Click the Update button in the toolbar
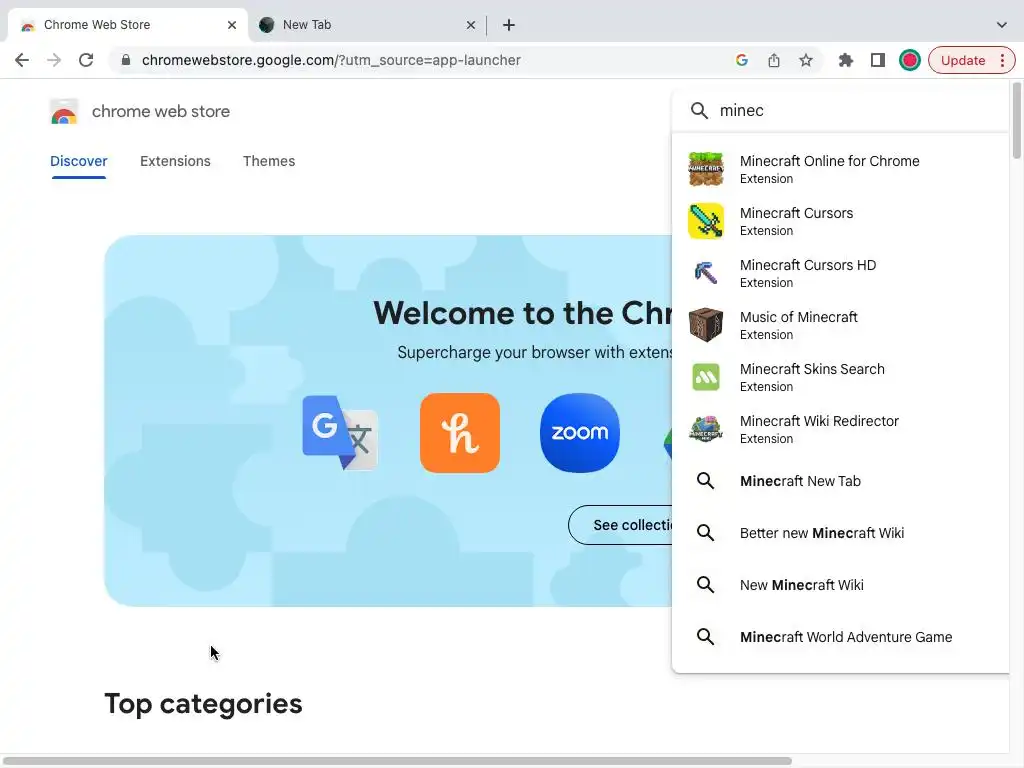The width and height of the screenshot is (1024, 768). pyautogui.click(x=963, y=60)
